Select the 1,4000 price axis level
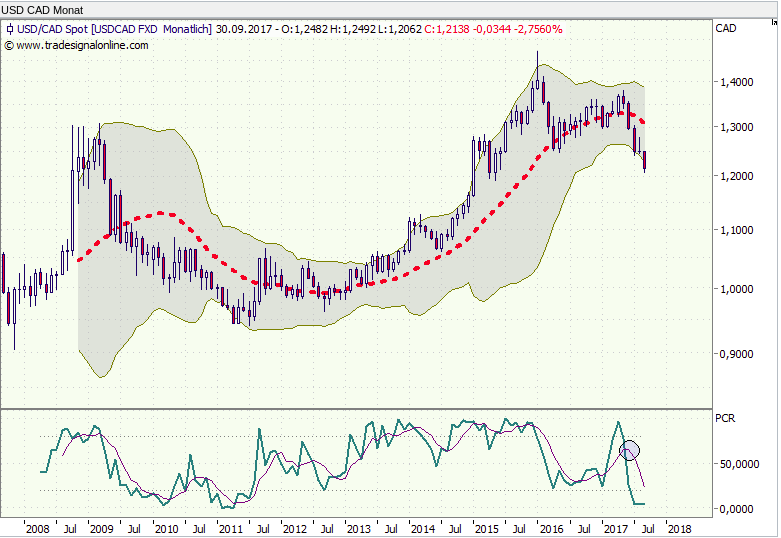The height and width of the screenshot is (538, 781). pyautogui.click(x=736, y=83)
